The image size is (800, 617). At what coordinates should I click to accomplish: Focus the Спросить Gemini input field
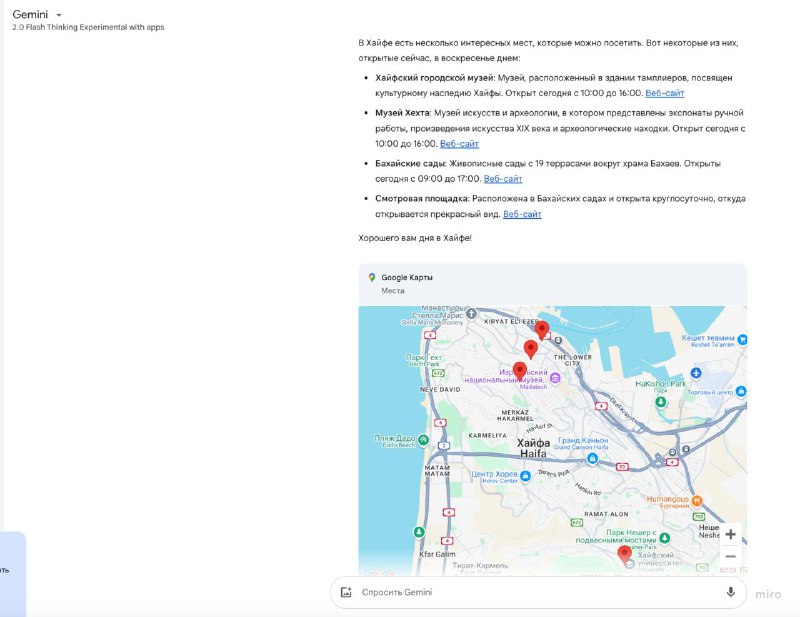pyautogui.click(x=538, y=592)
